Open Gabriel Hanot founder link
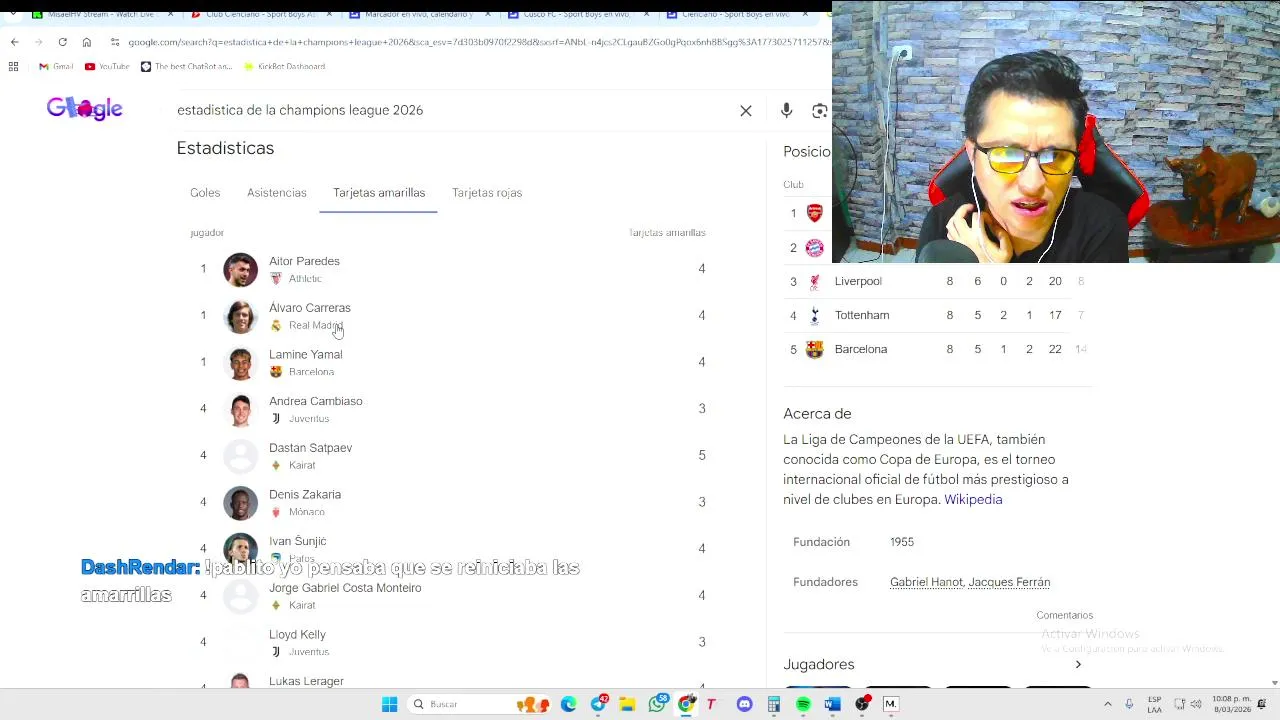Screen dimensions: 1280x720 (x=927, y=582)
